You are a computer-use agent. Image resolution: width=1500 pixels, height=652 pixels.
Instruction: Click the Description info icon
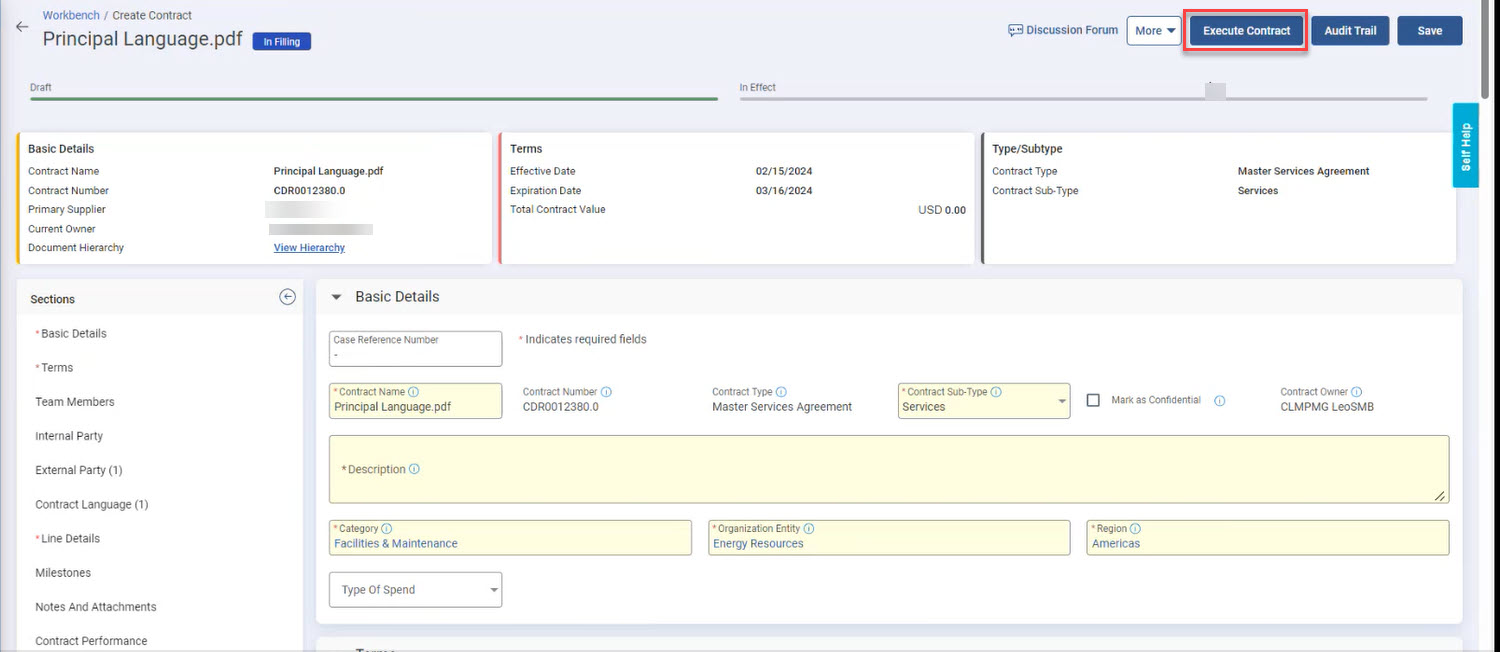[x=414, y=469]
